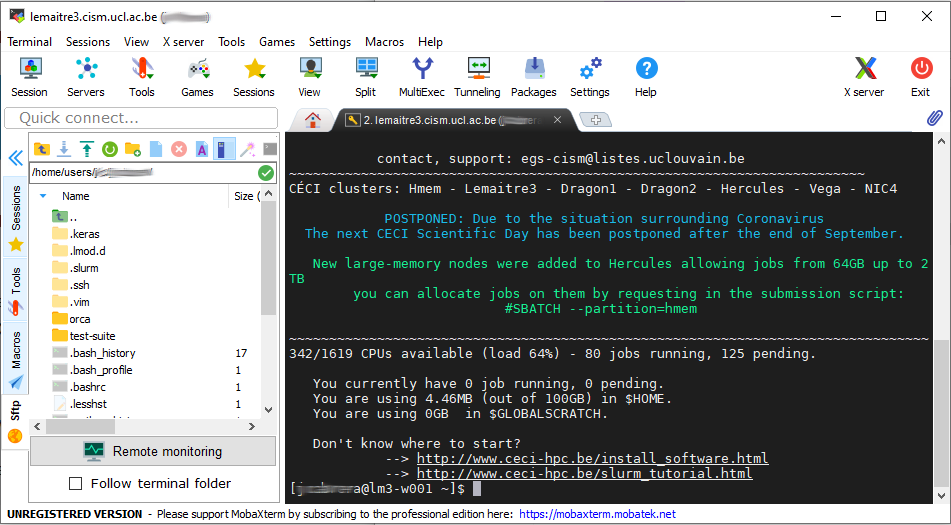Open the Sessions side tab
This screenshot has width=951, height=525.
15,216
